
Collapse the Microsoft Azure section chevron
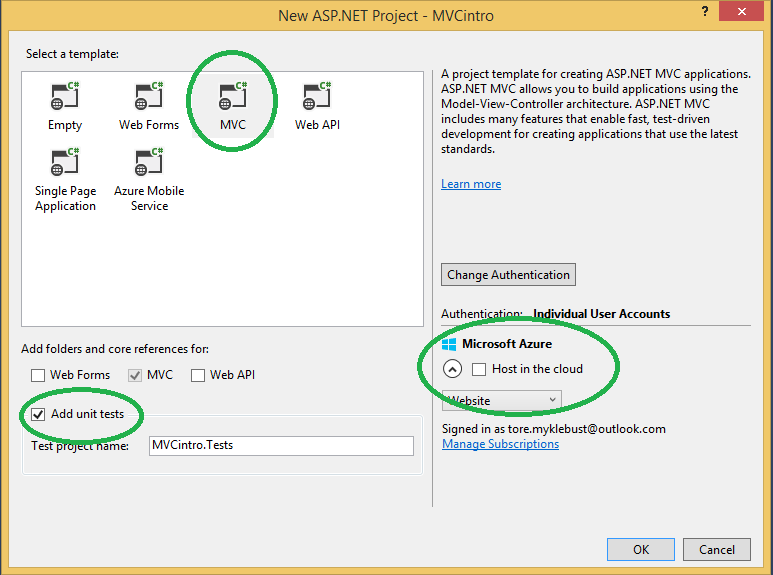pos(452,369)
